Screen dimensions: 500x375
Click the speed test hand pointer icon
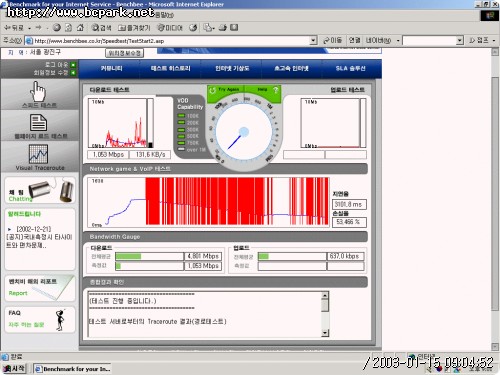[x=38, y=91]
